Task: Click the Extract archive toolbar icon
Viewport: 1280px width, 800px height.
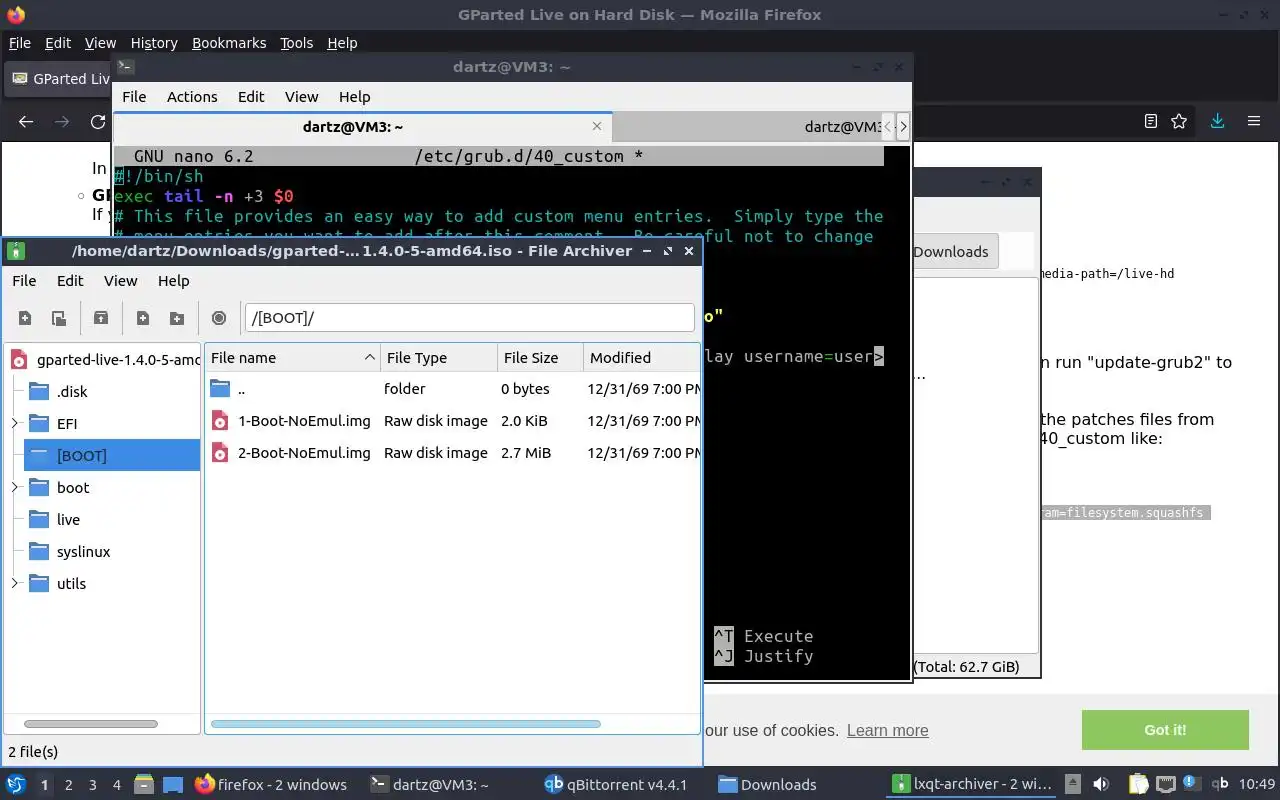Action: (x=101, y=318)
